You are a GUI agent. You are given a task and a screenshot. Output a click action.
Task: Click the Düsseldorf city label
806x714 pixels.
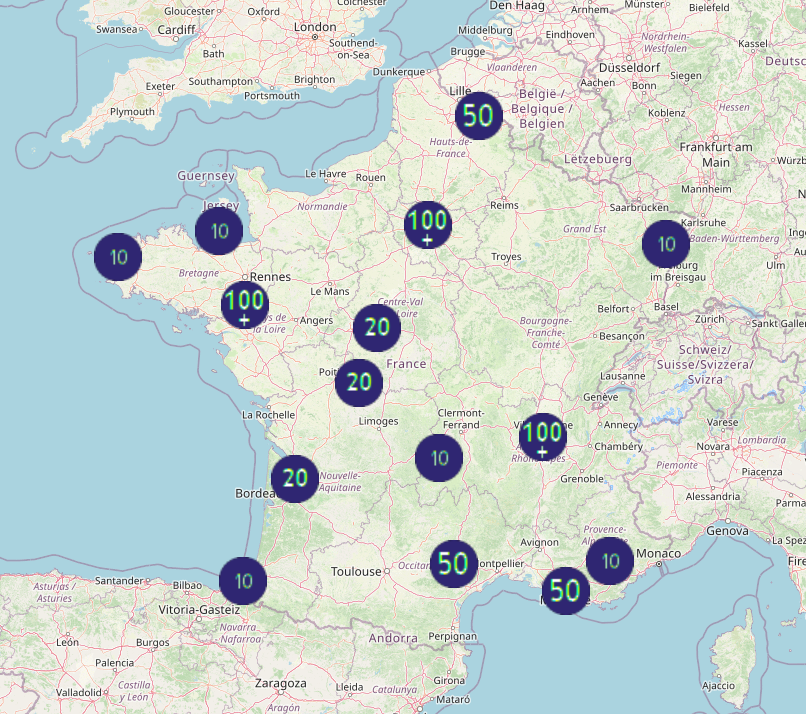[x=629, y=68]
